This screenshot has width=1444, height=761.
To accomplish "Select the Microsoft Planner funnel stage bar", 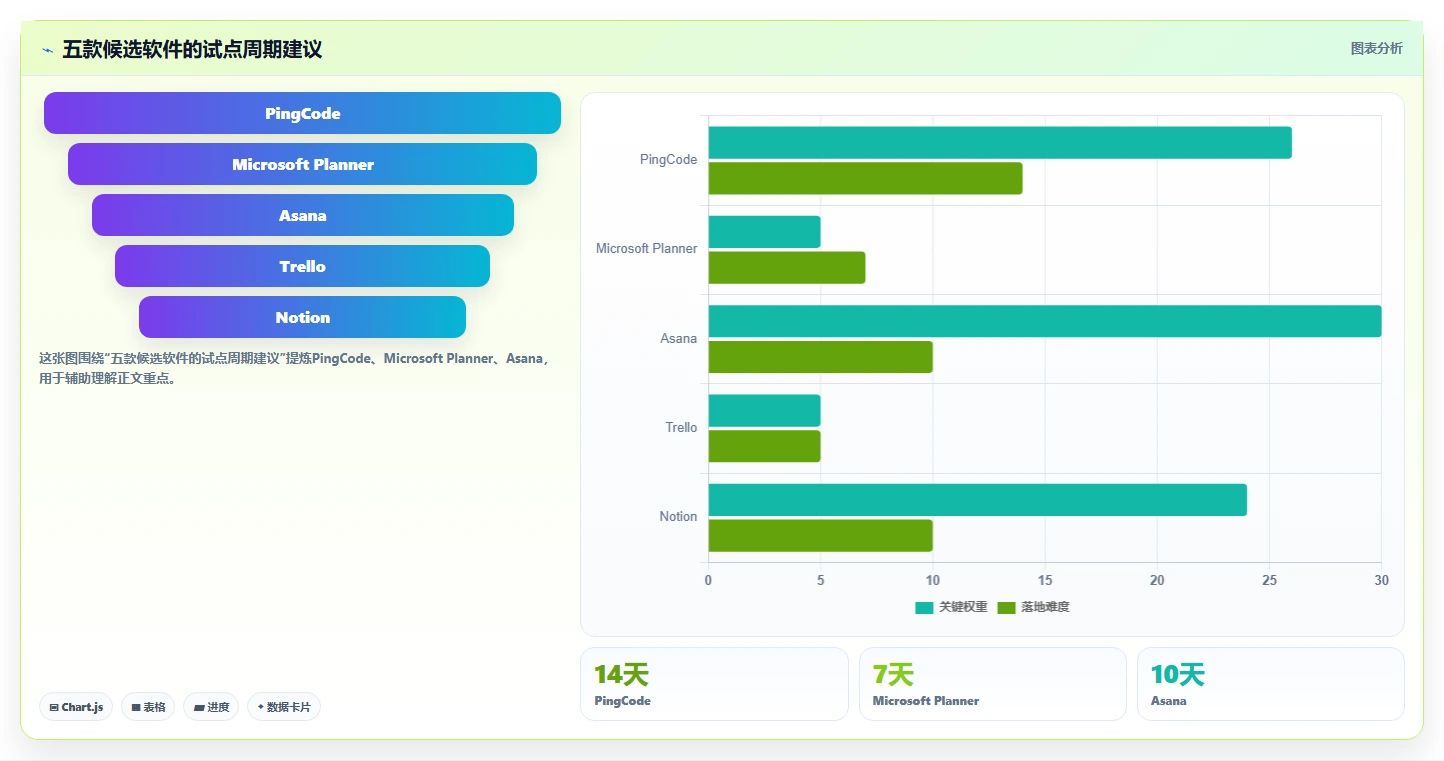I will pyautogui.click(x=302, y=164).
